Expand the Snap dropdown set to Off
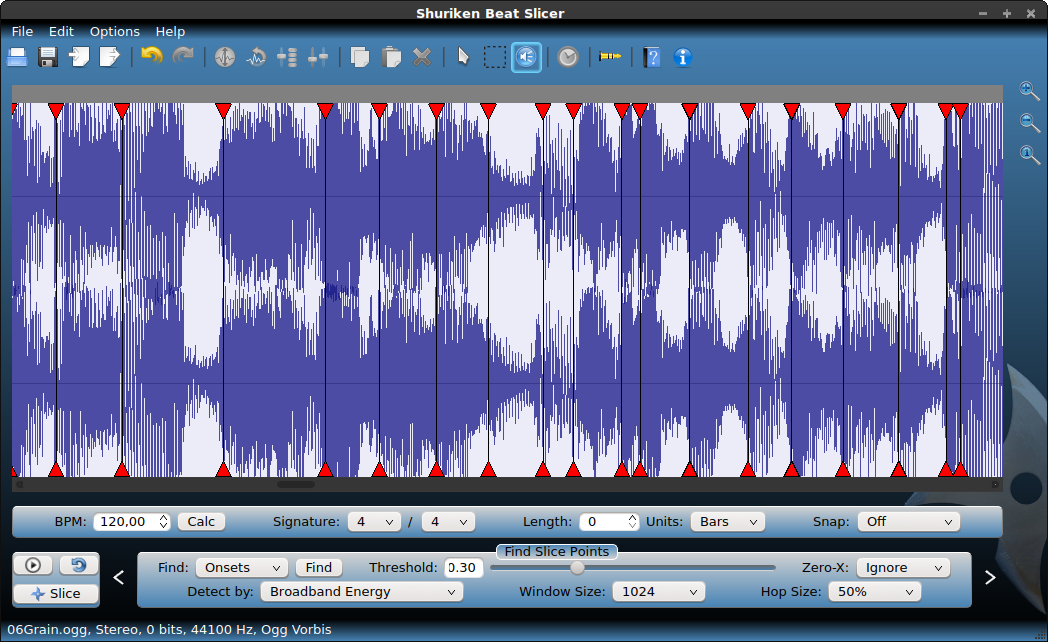This screenshot has height=642, width=1048. point(908,522)
